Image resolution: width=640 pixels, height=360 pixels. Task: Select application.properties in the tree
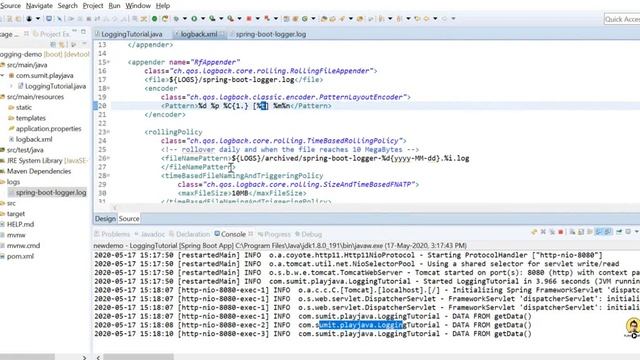(x=48, y=129)
